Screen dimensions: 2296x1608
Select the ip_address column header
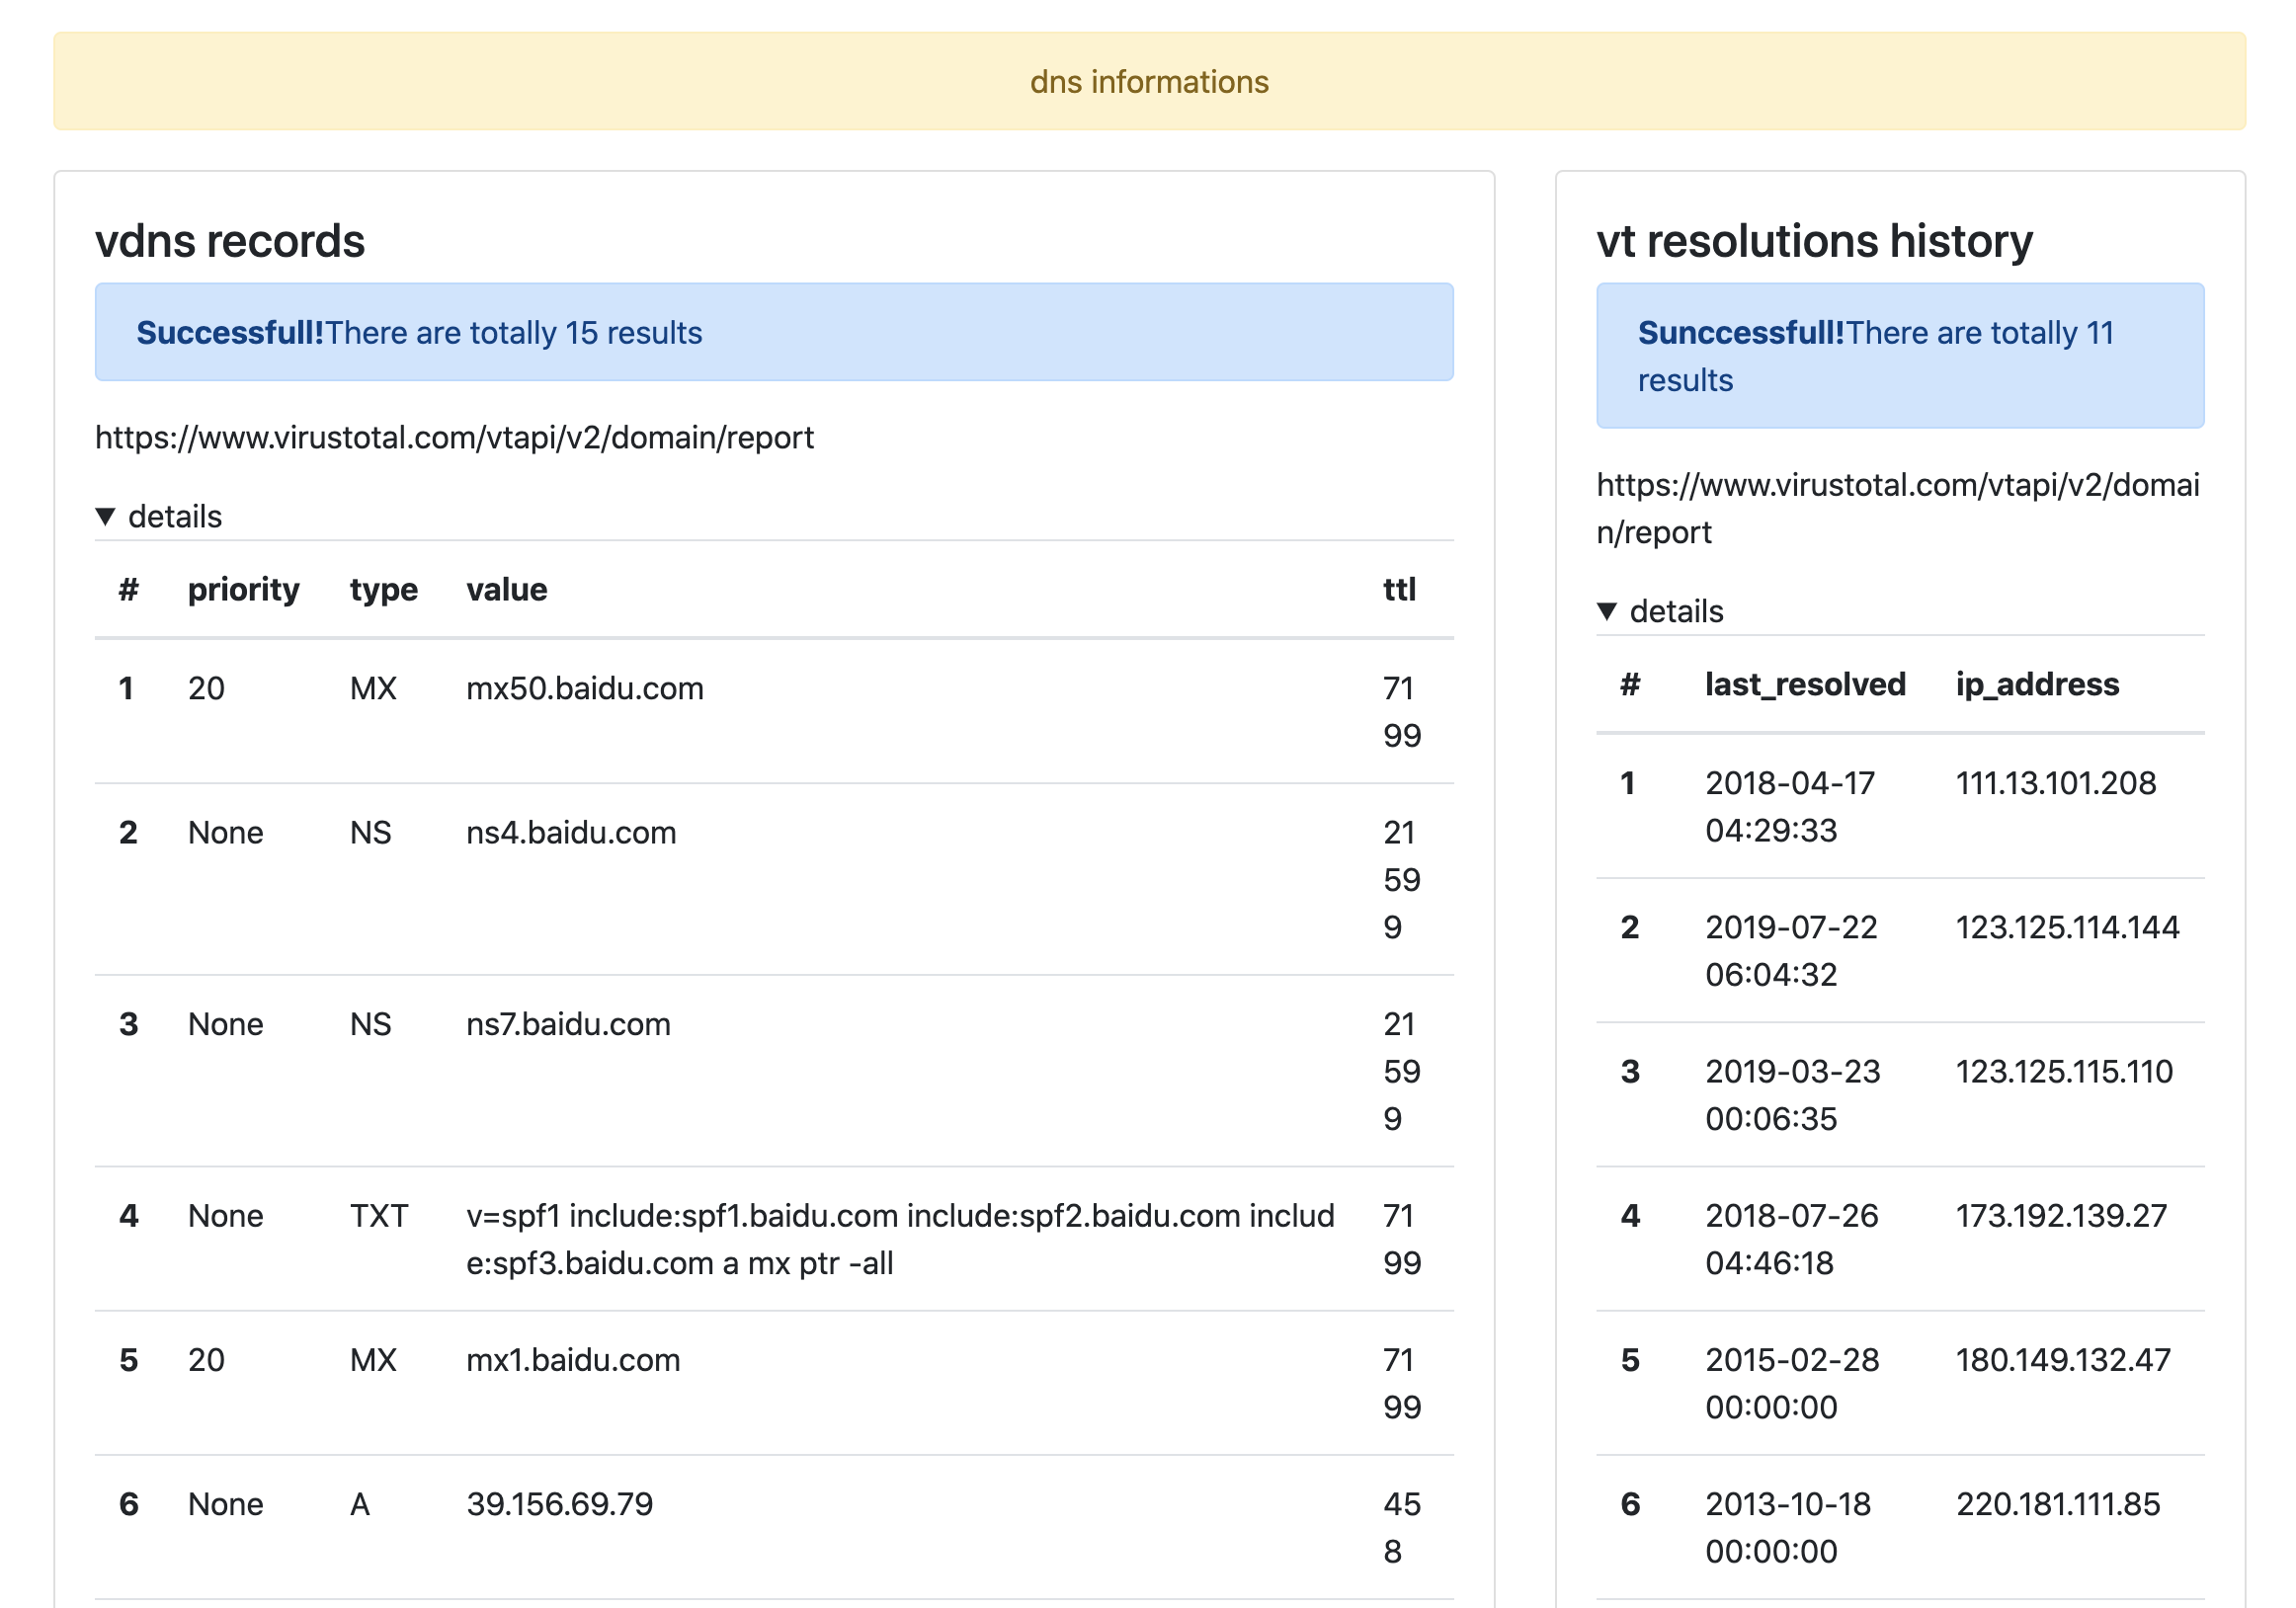[2036, 685]
